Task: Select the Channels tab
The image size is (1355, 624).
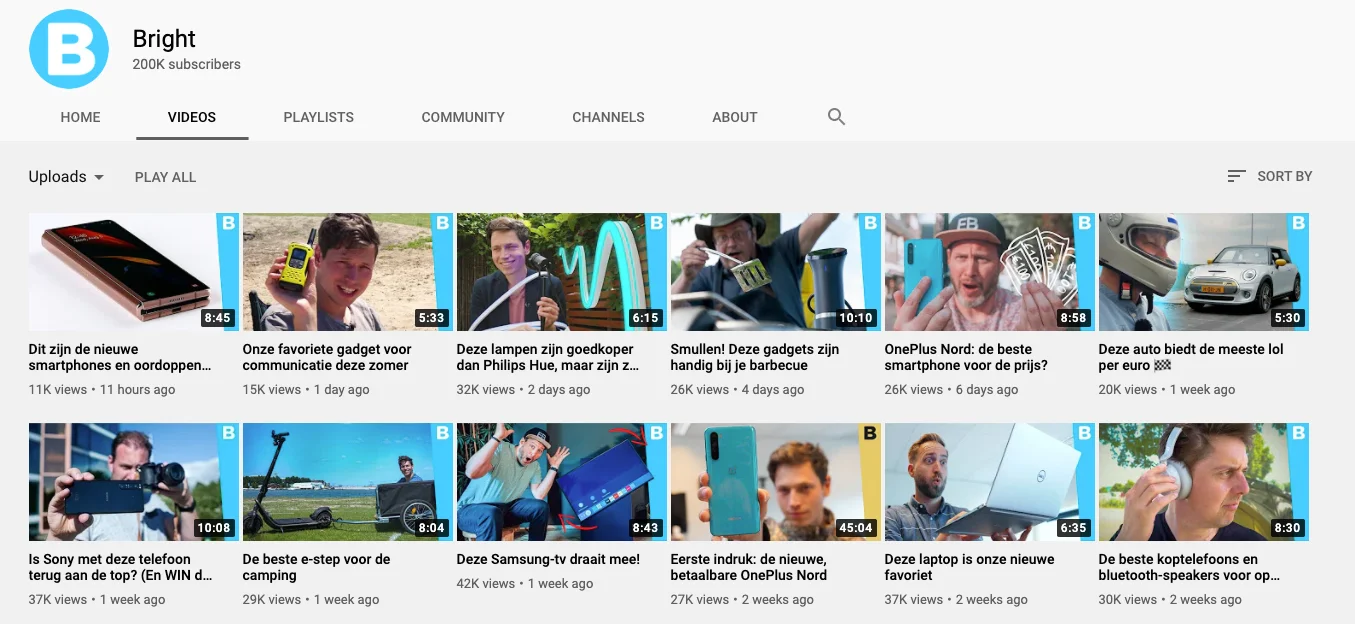Action: pyautogui.click(x=608, y=117)
